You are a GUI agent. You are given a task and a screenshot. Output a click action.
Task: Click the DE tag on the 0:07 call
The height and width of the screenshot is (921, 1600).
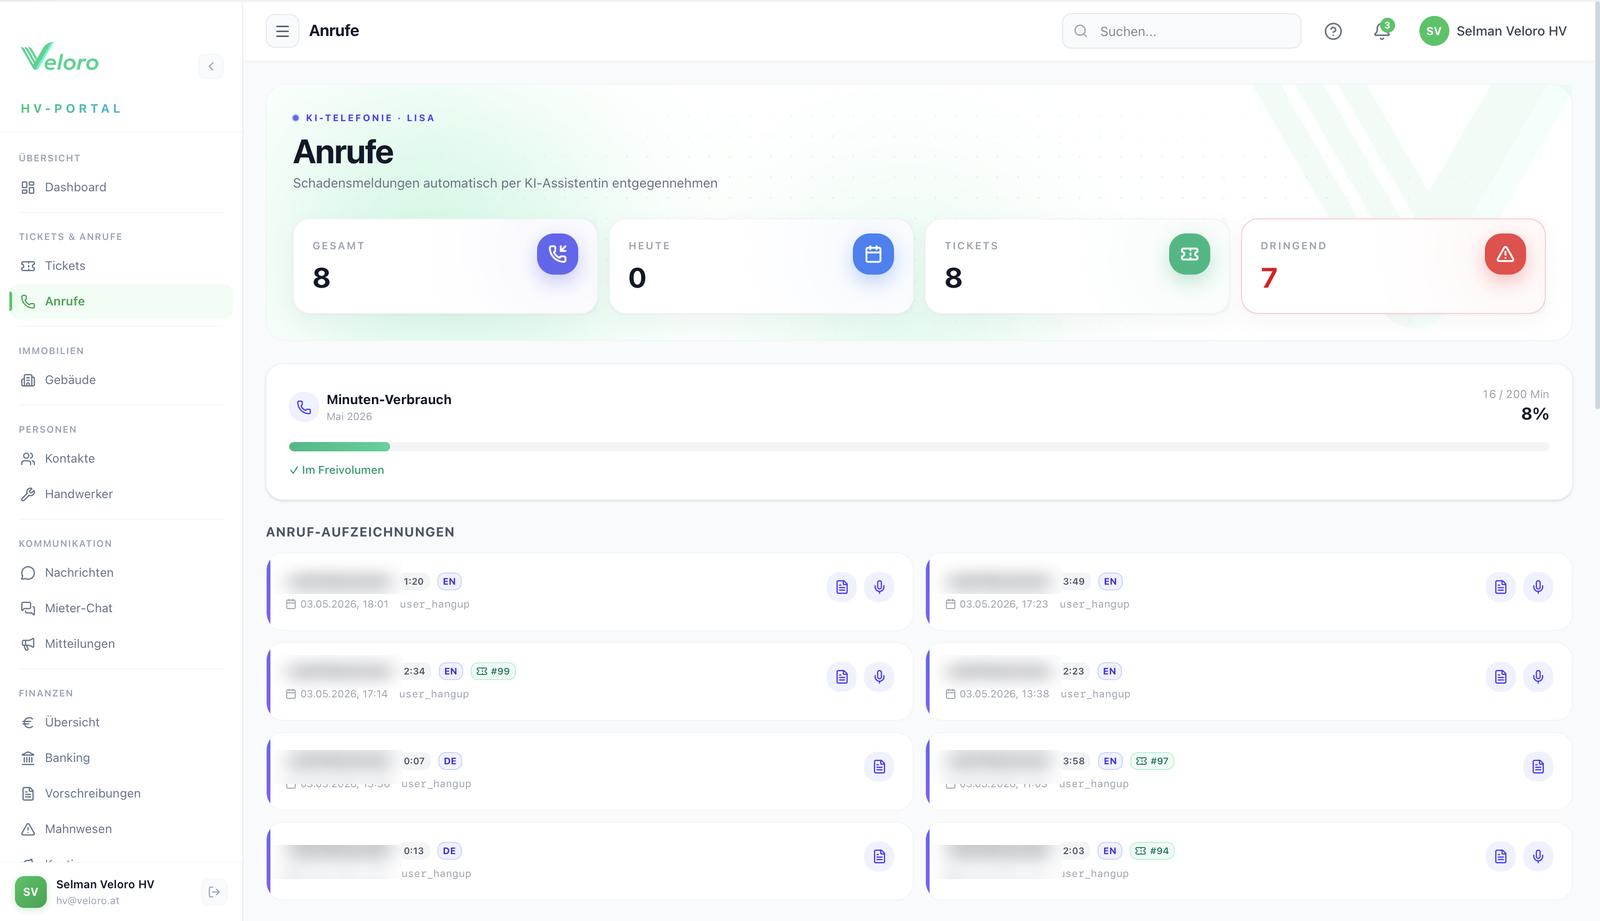[450, 761]
